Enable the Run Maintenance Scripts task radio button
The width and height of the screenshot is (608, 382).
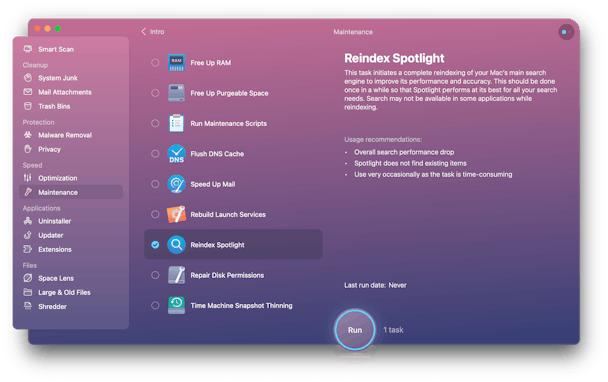tap(155, 123)
